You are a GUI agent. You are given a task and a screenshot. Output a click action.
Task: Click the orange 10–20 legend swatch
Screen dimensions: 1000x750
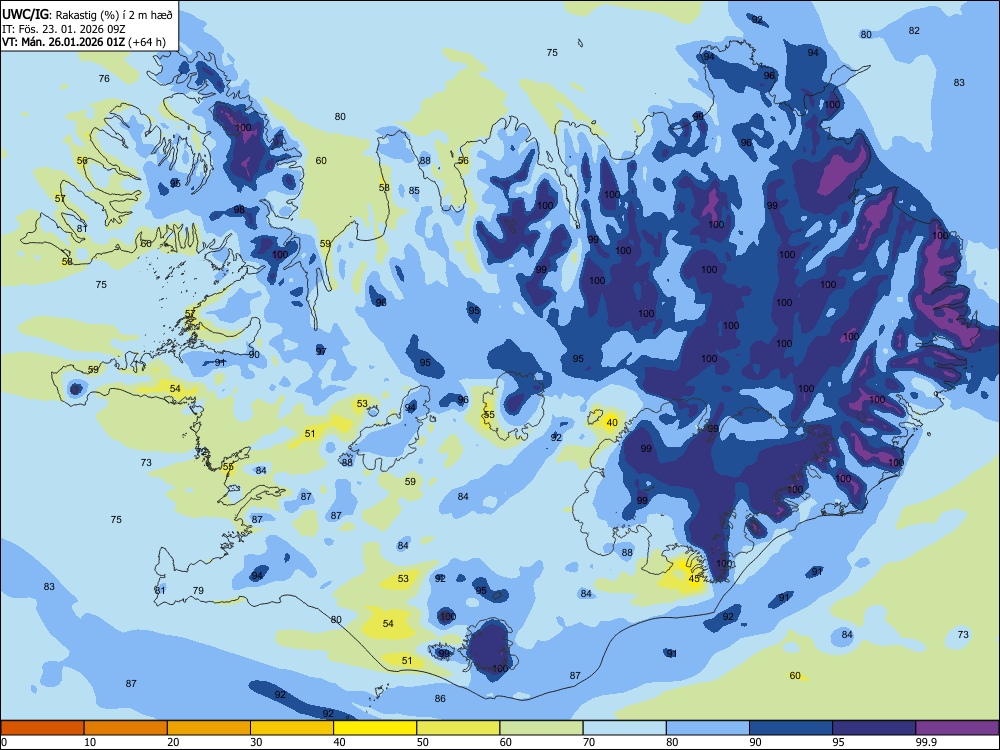click(126, 728)
